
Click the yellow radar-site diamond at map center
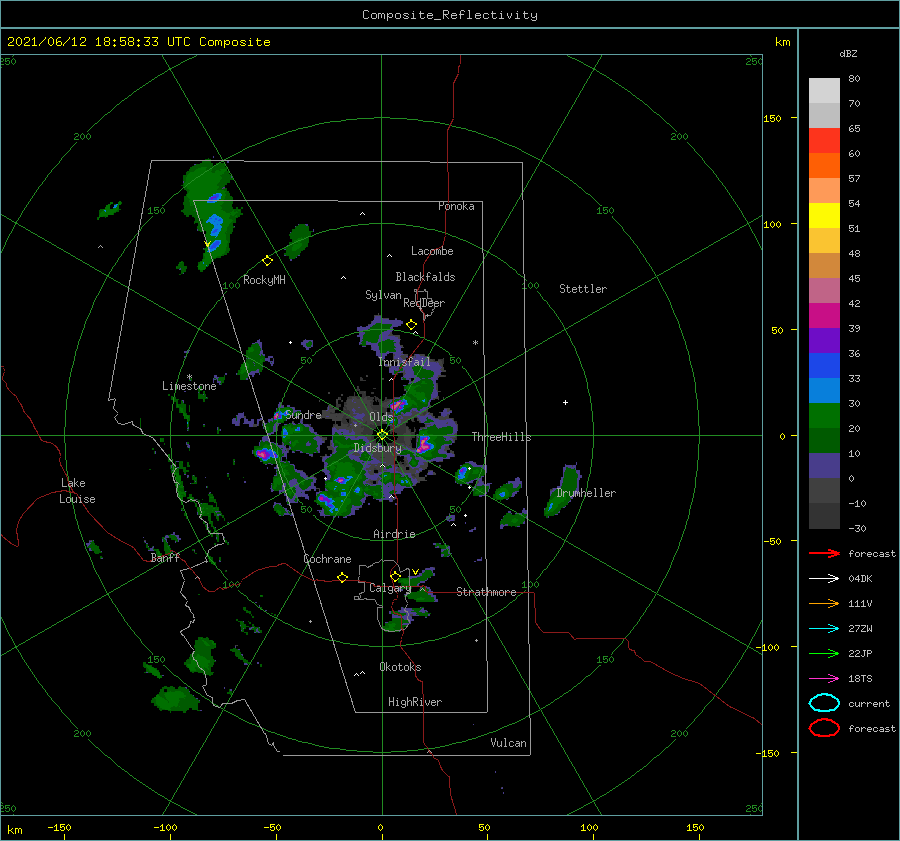[x=382, y=435]
